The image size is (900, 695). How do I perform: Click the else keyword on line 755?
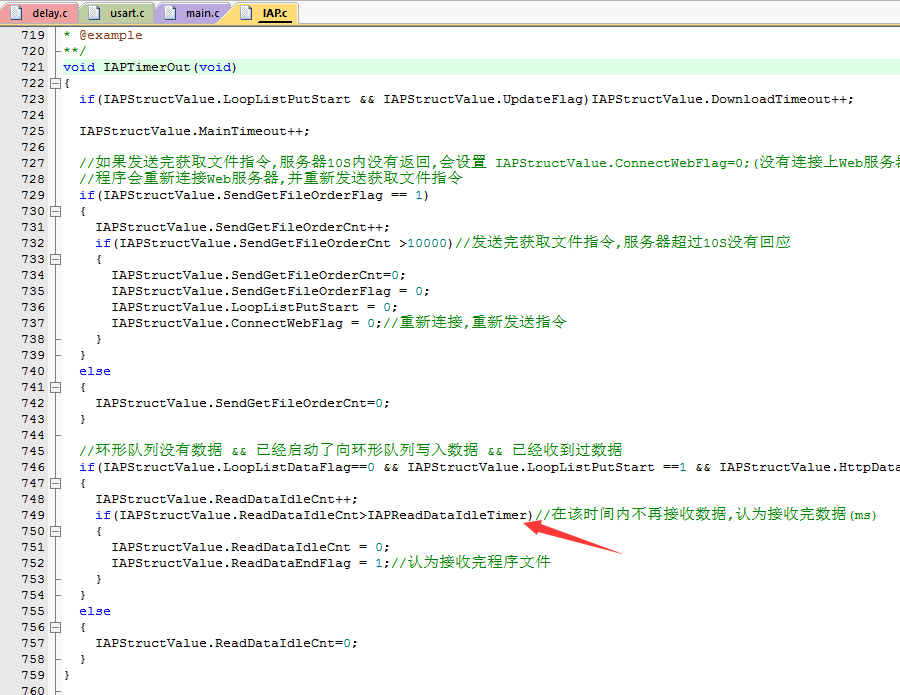(x=95, y=611)
